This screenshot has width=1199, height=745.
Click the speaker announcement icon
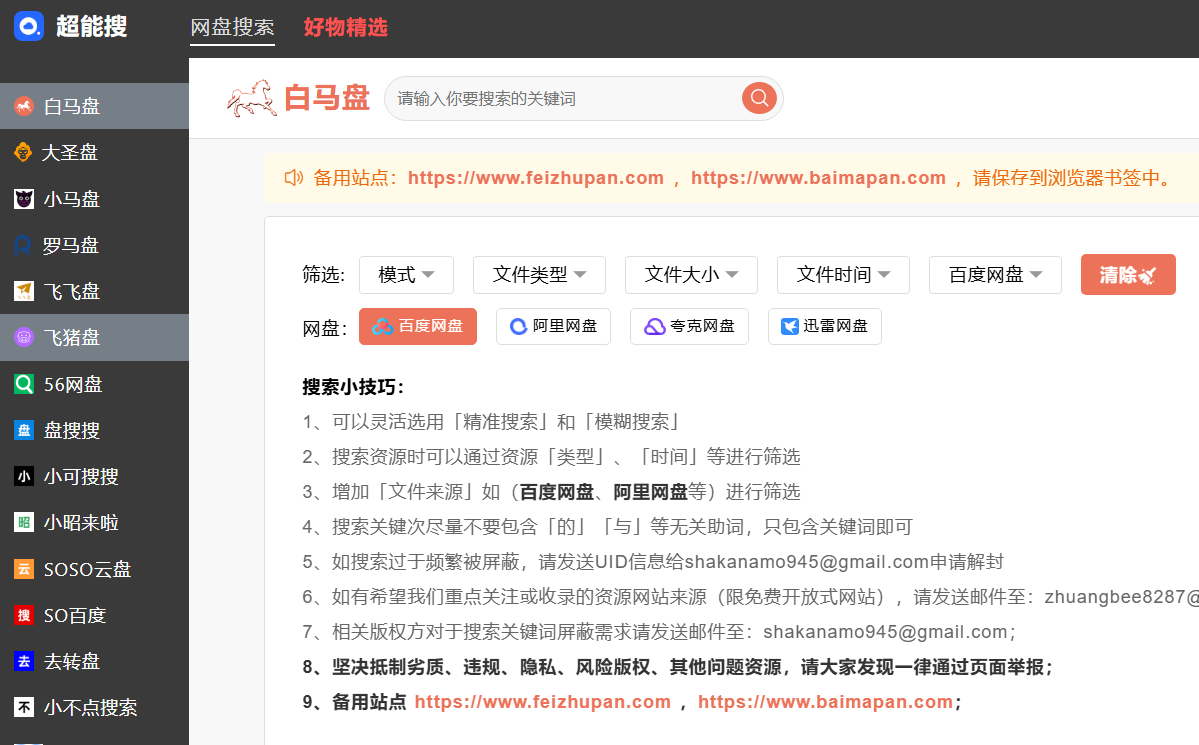click(x=294, y=177)
